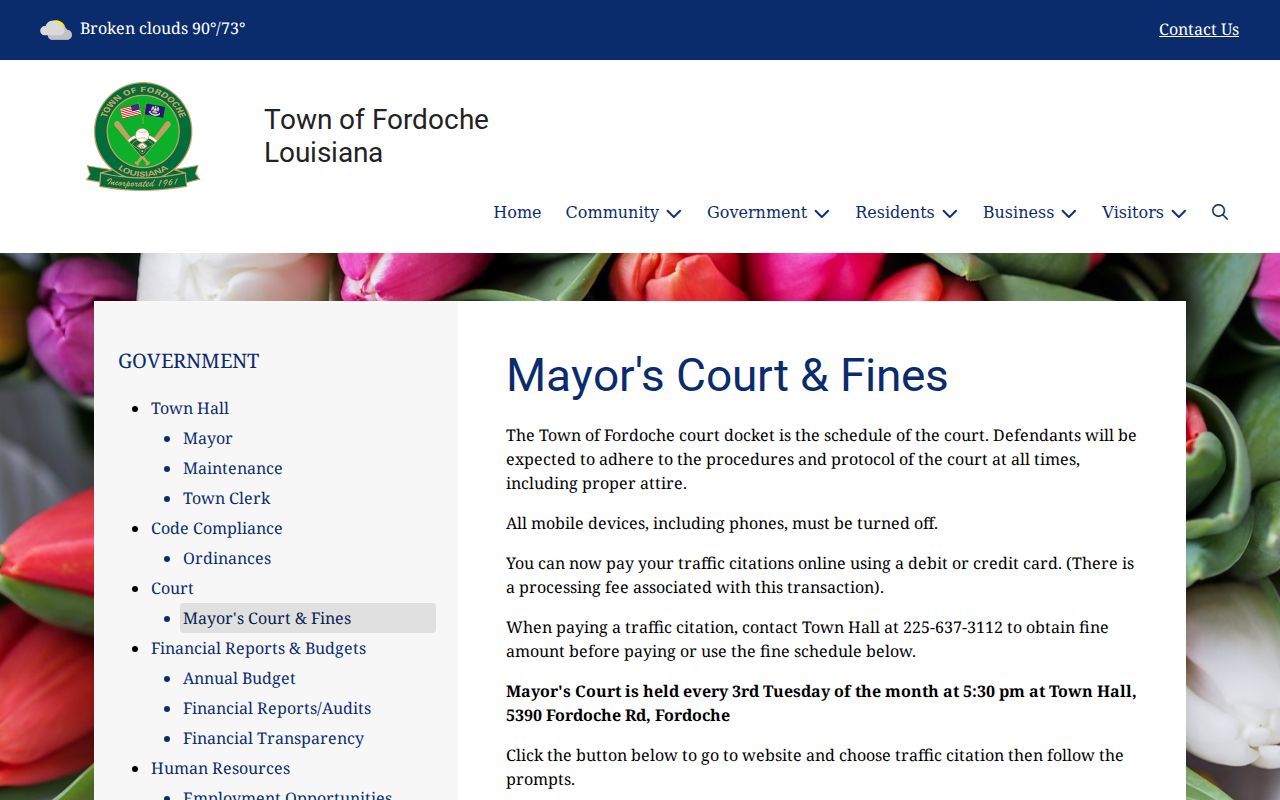Open the Town Hall sidebar link
Viewport: 1280px width, 800px height.
tap(190, 408)
